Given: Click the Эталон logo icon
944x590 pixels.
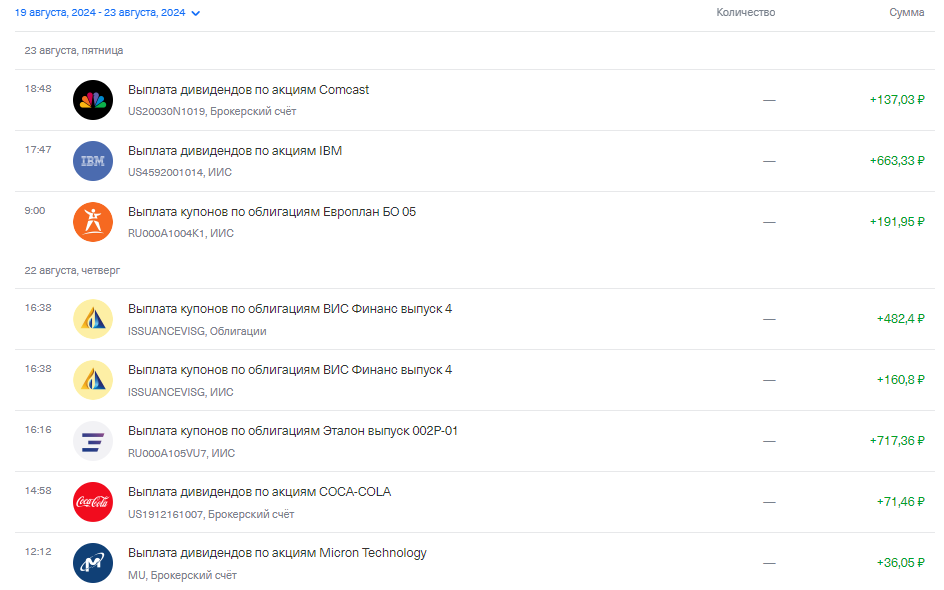Looking at the screenshot, I should (93, 441).
